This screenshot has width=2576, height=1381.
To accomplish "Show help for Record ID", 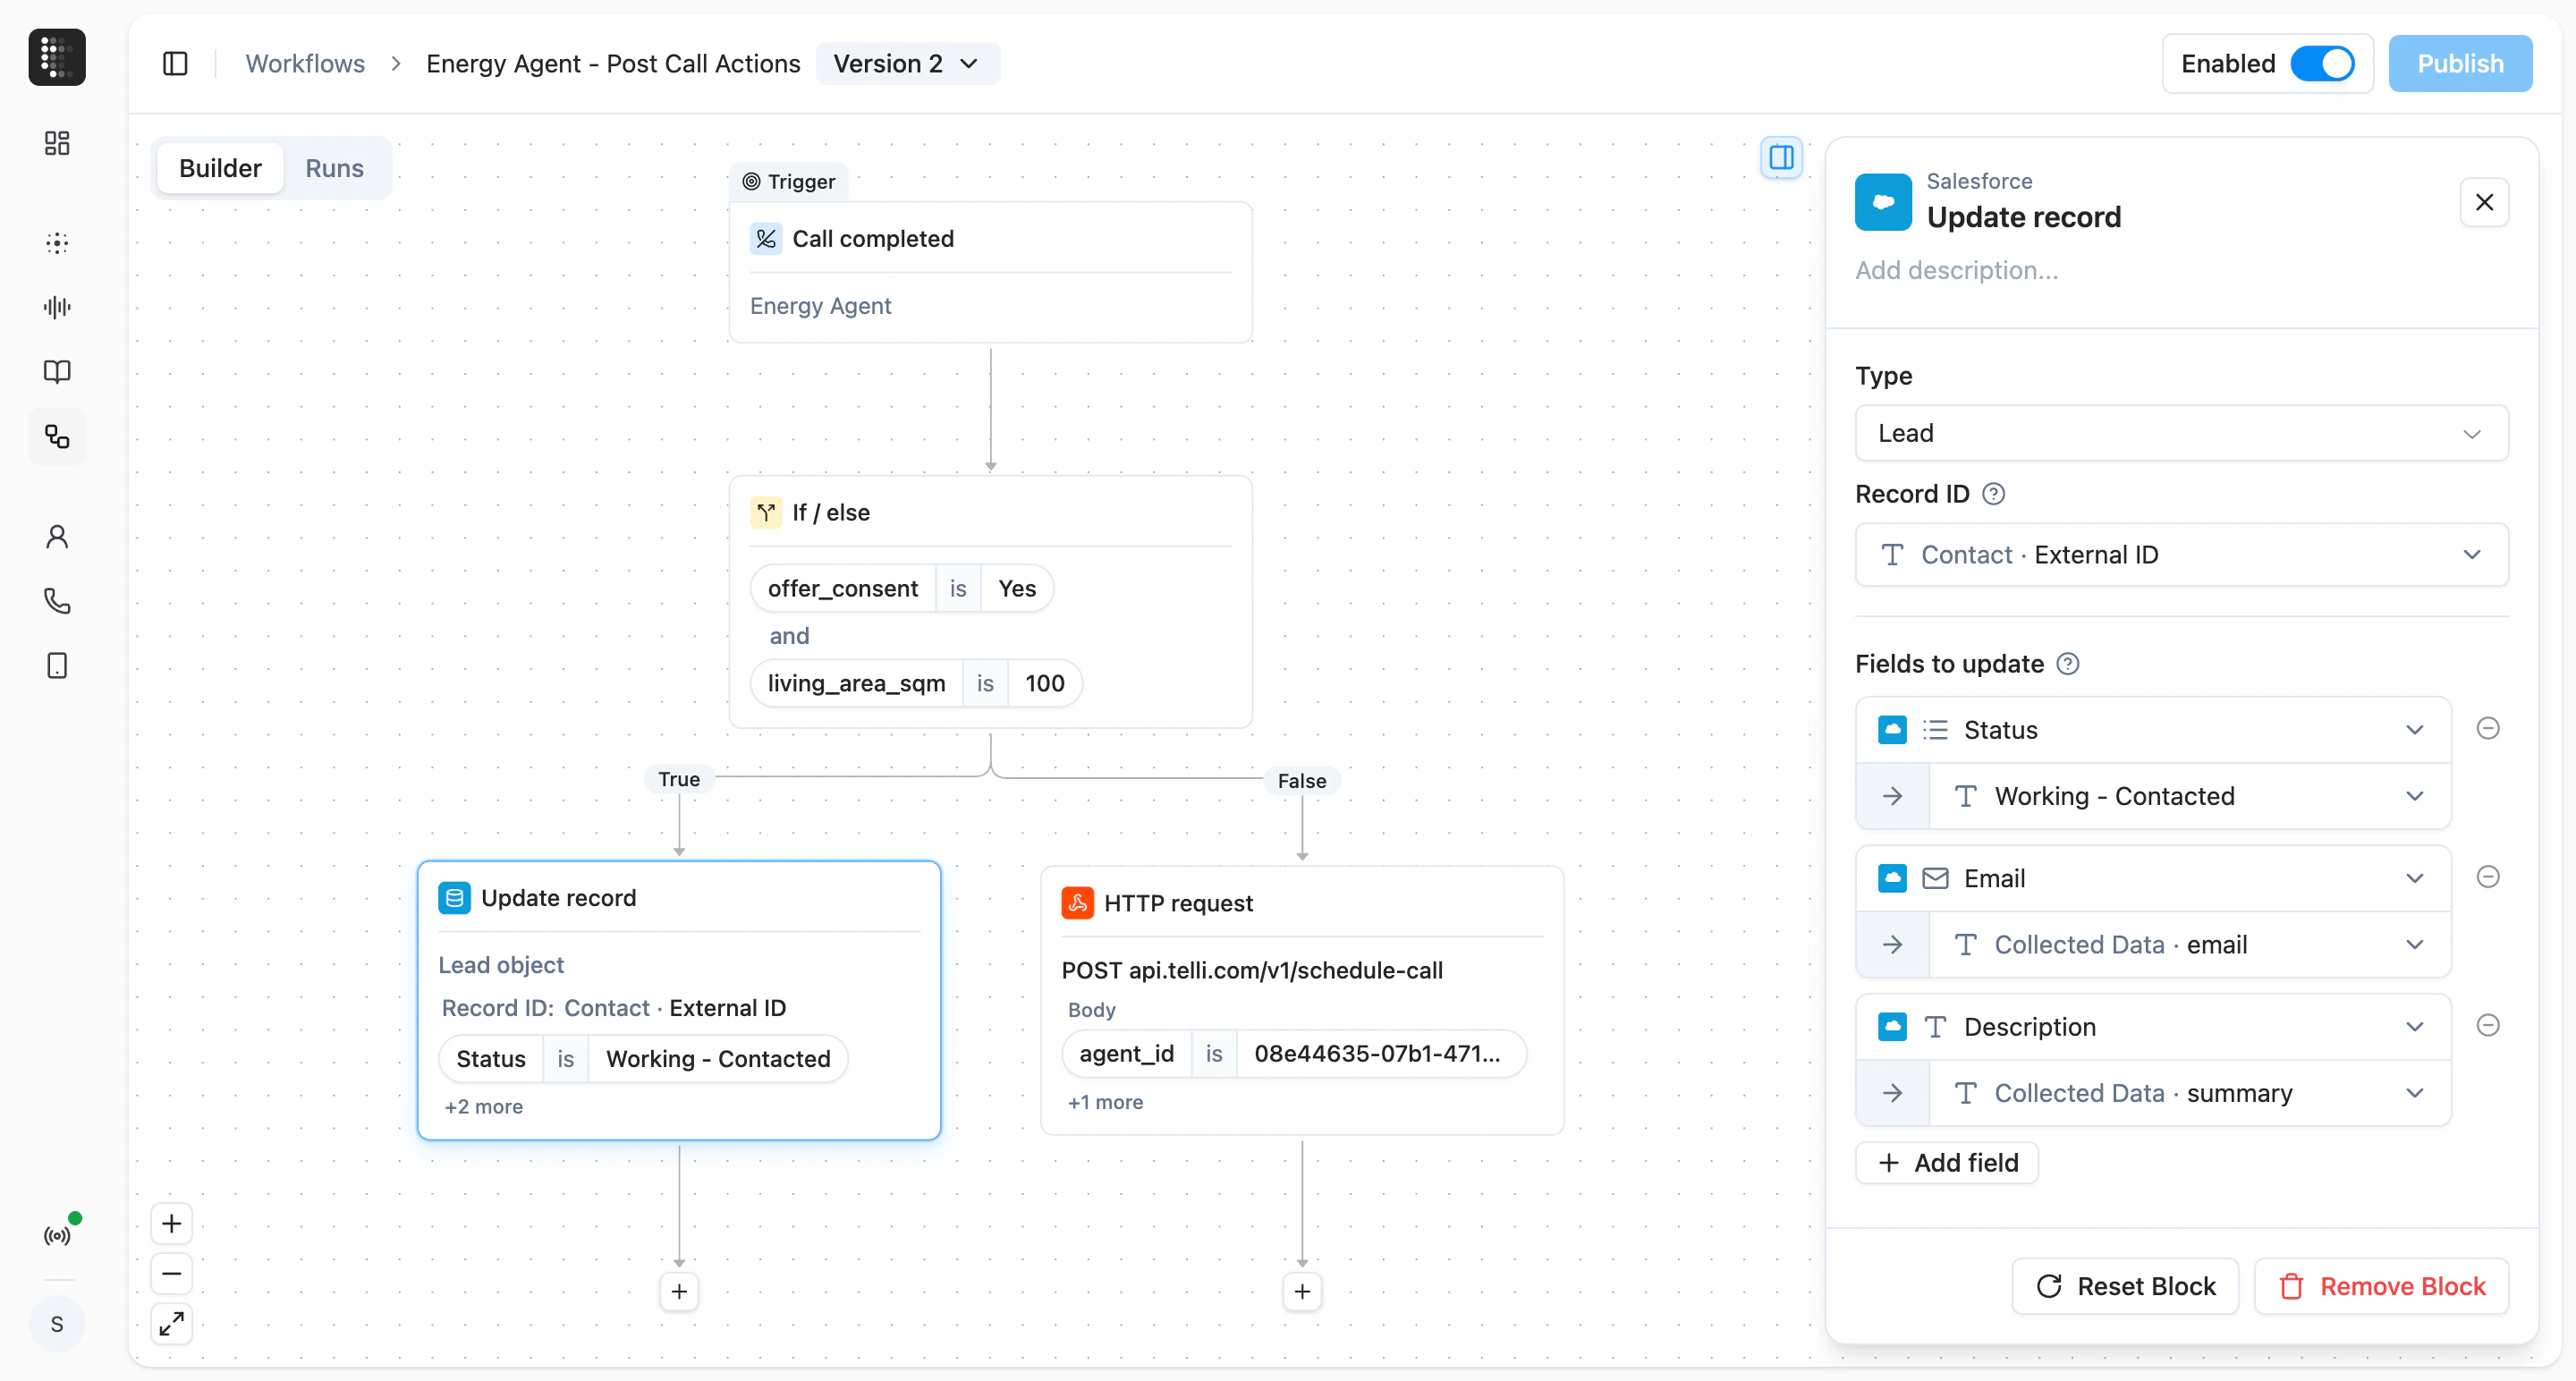I will click(x=1993, y=494).
